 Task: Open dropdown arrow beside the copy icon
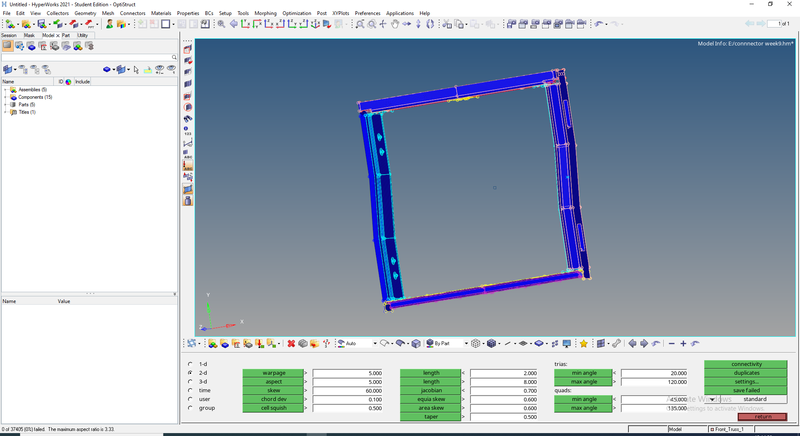pos(467,24)
